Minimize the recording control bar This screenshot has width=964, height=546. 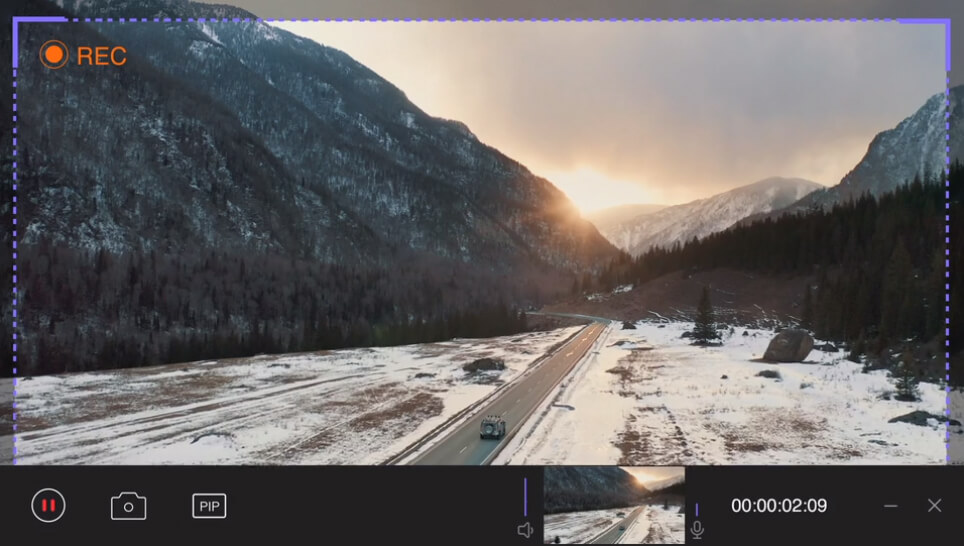click(x=891, y=506)
